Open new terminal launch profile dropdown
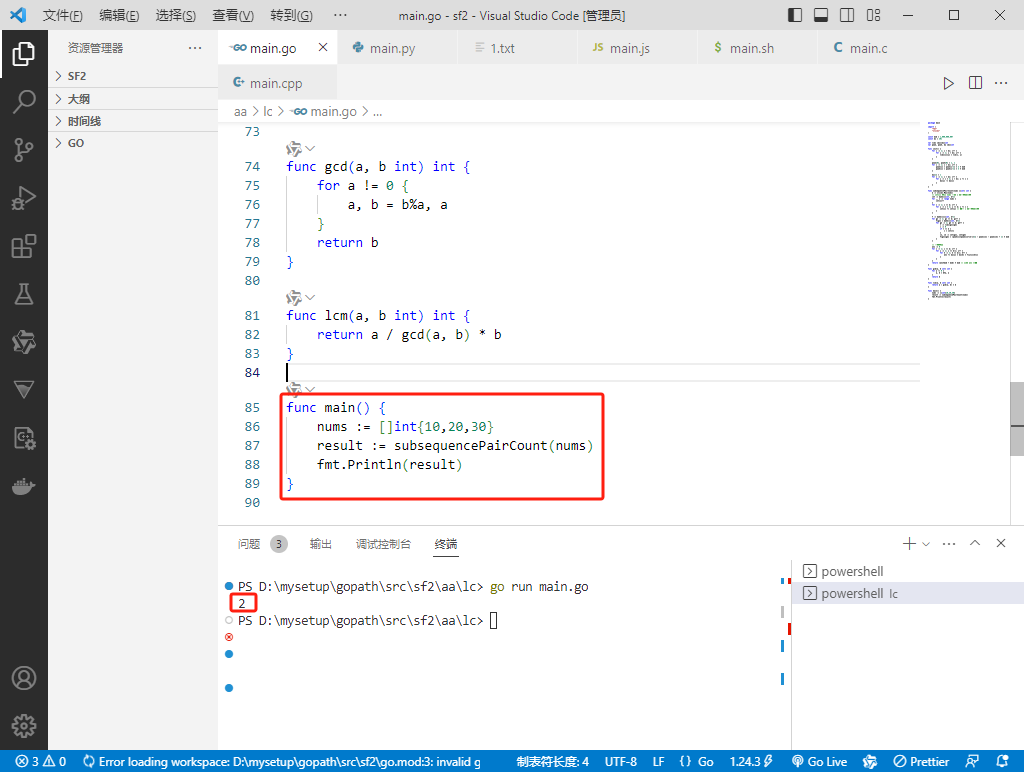The image size is (1024, 772). [x=926, y=543]
